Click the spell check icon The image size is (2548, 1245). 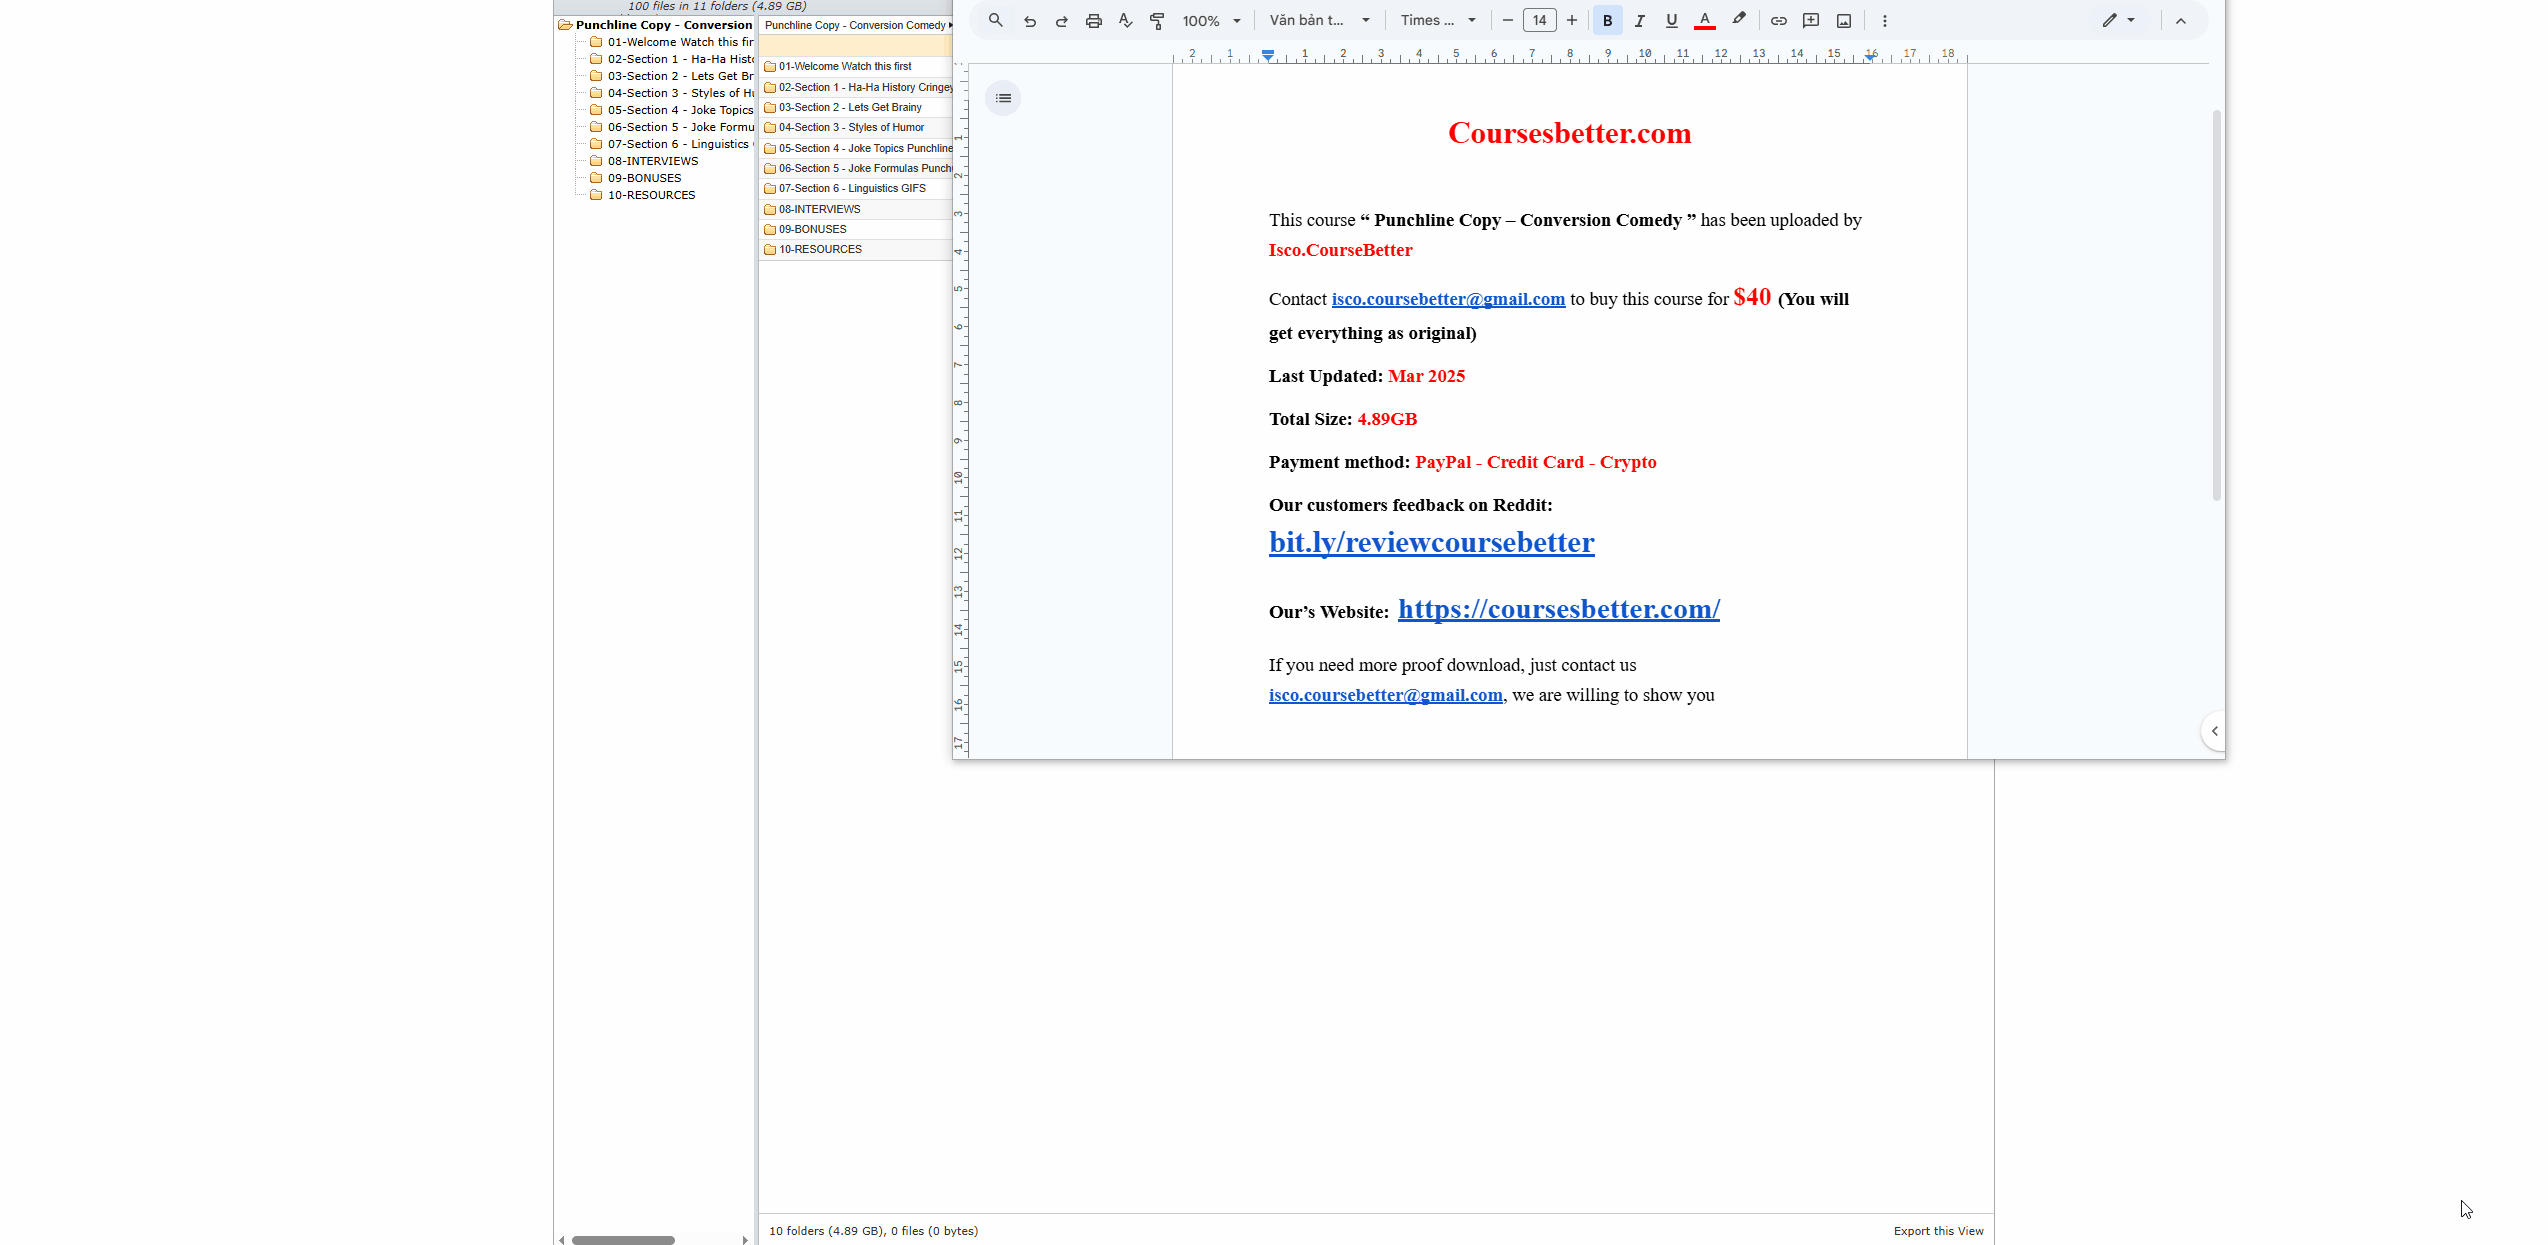1125,21
